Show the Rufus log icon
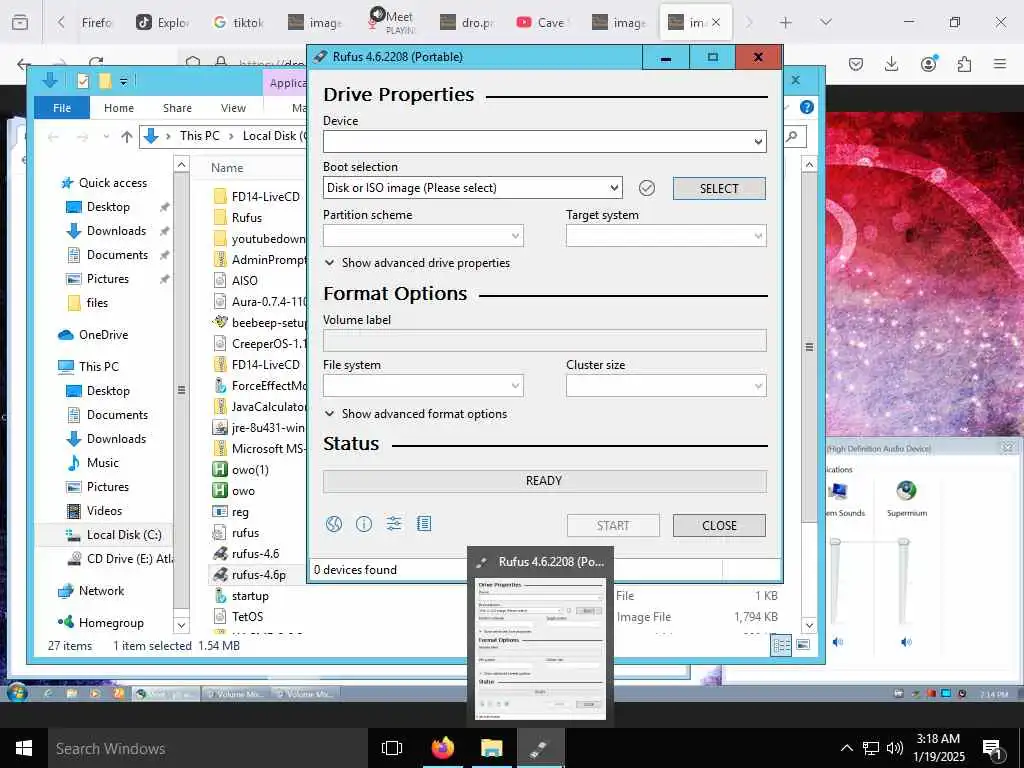The height and width of the screenshot is (768, 1024). pos(424,524)
